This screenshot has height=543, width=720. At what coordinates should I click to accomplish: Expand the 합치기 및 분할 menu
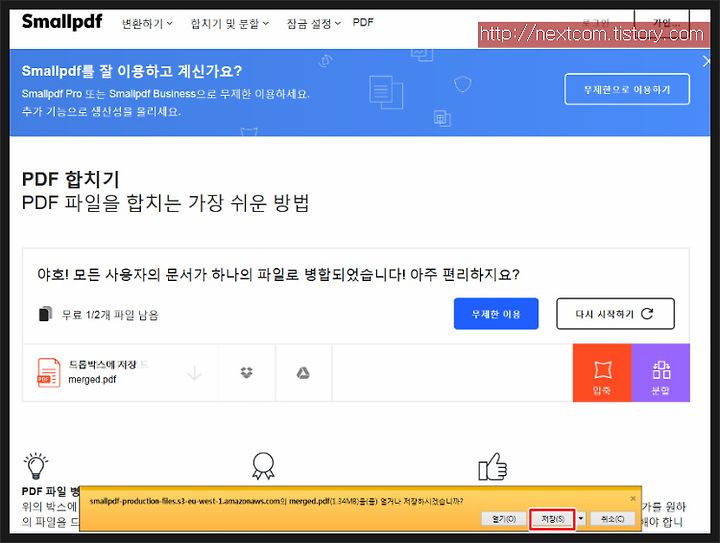230,23
